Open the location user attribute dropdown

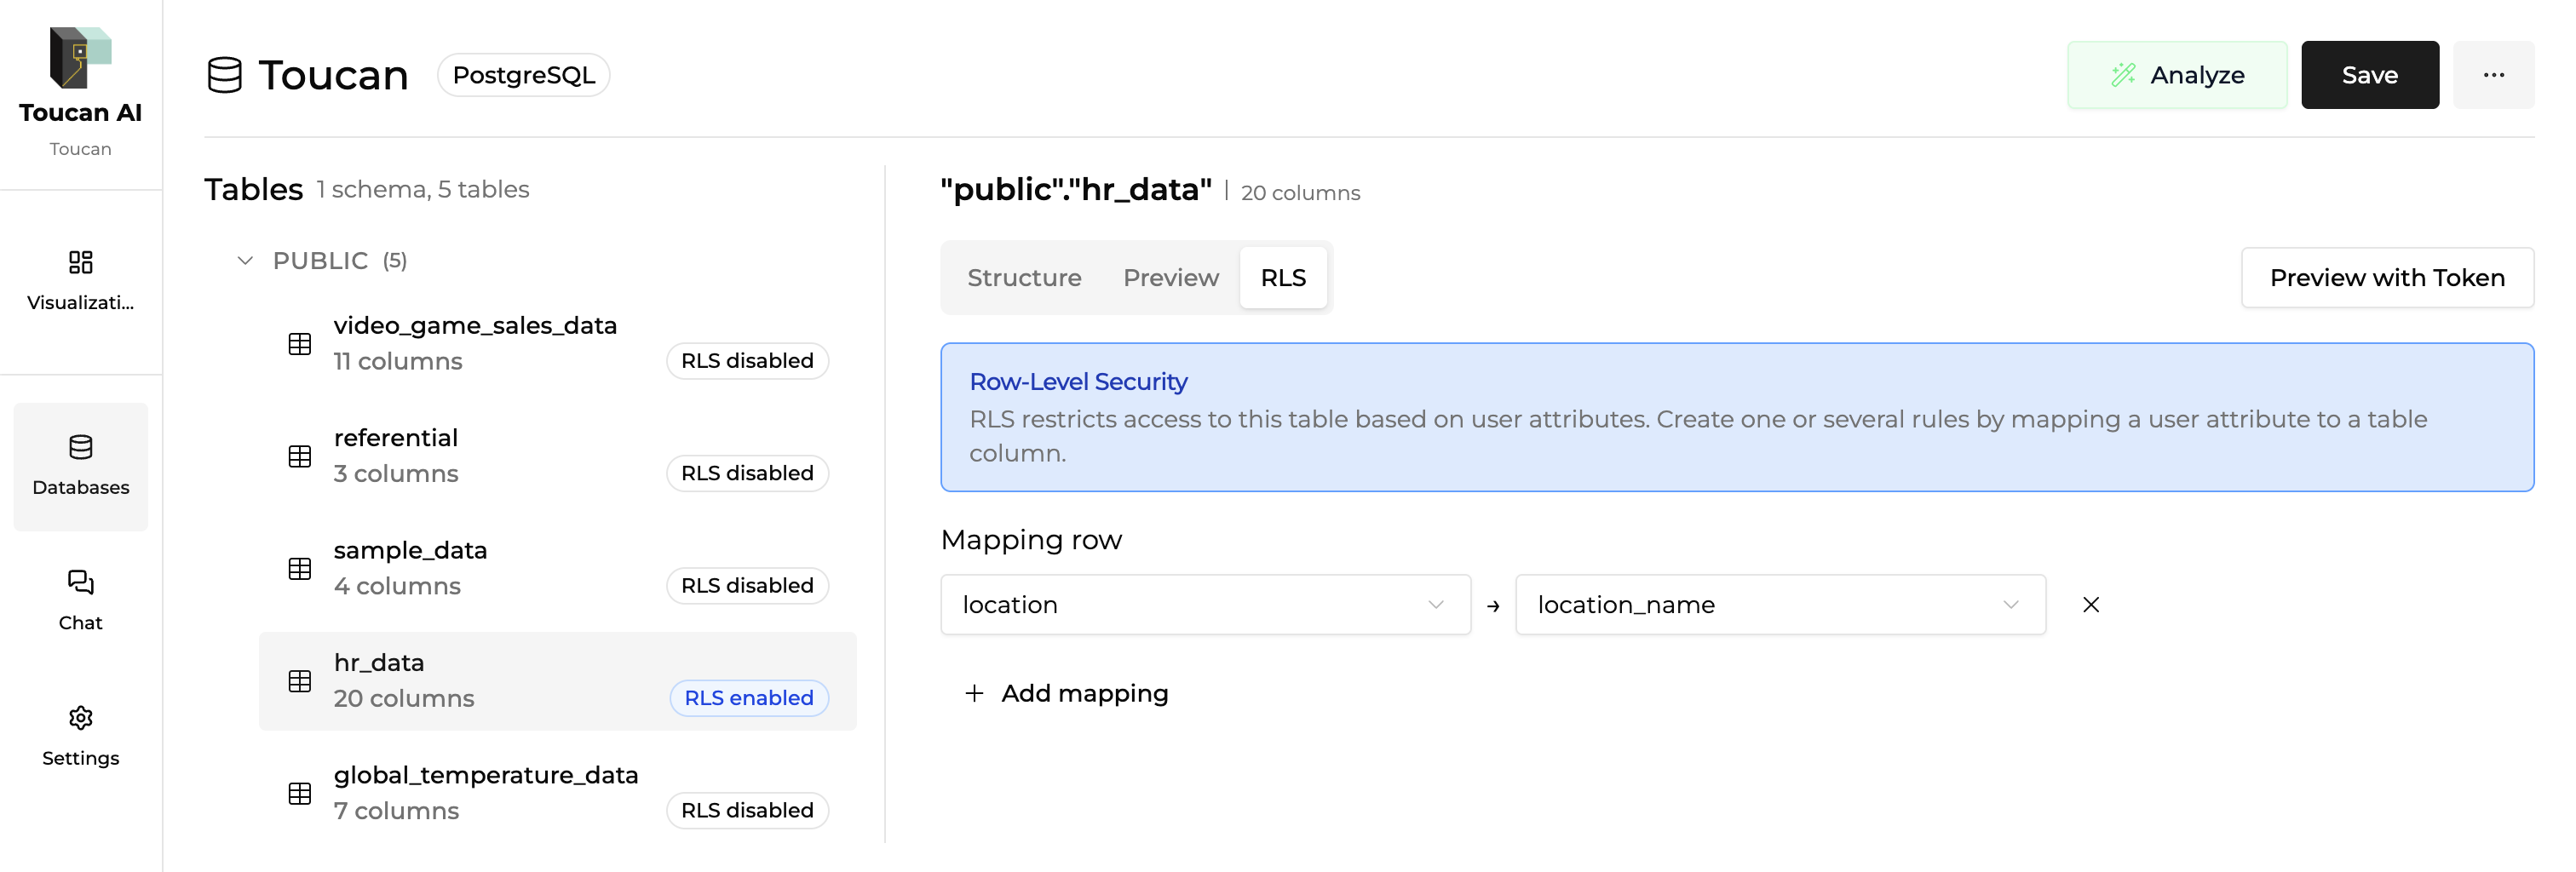click(x=1204, y=604)
